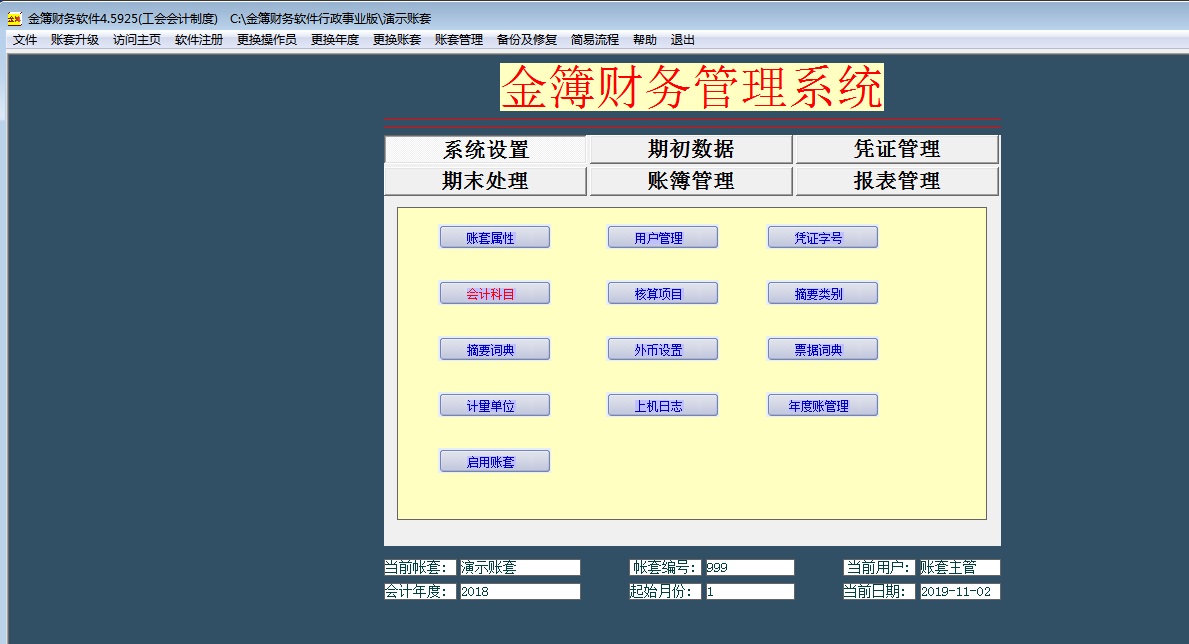Open the 备份及修复 menu

[x=527, y=40]
